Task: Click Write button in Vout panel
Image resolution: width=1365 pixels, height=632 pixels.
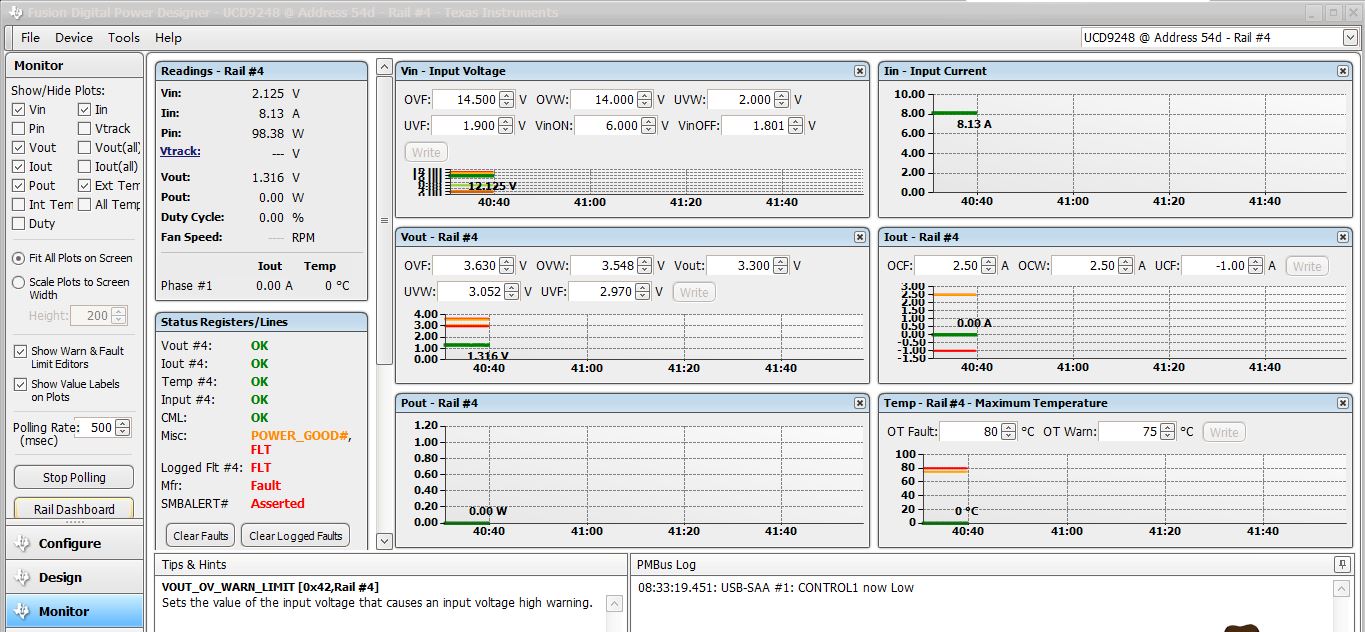Action: [694, 292]
